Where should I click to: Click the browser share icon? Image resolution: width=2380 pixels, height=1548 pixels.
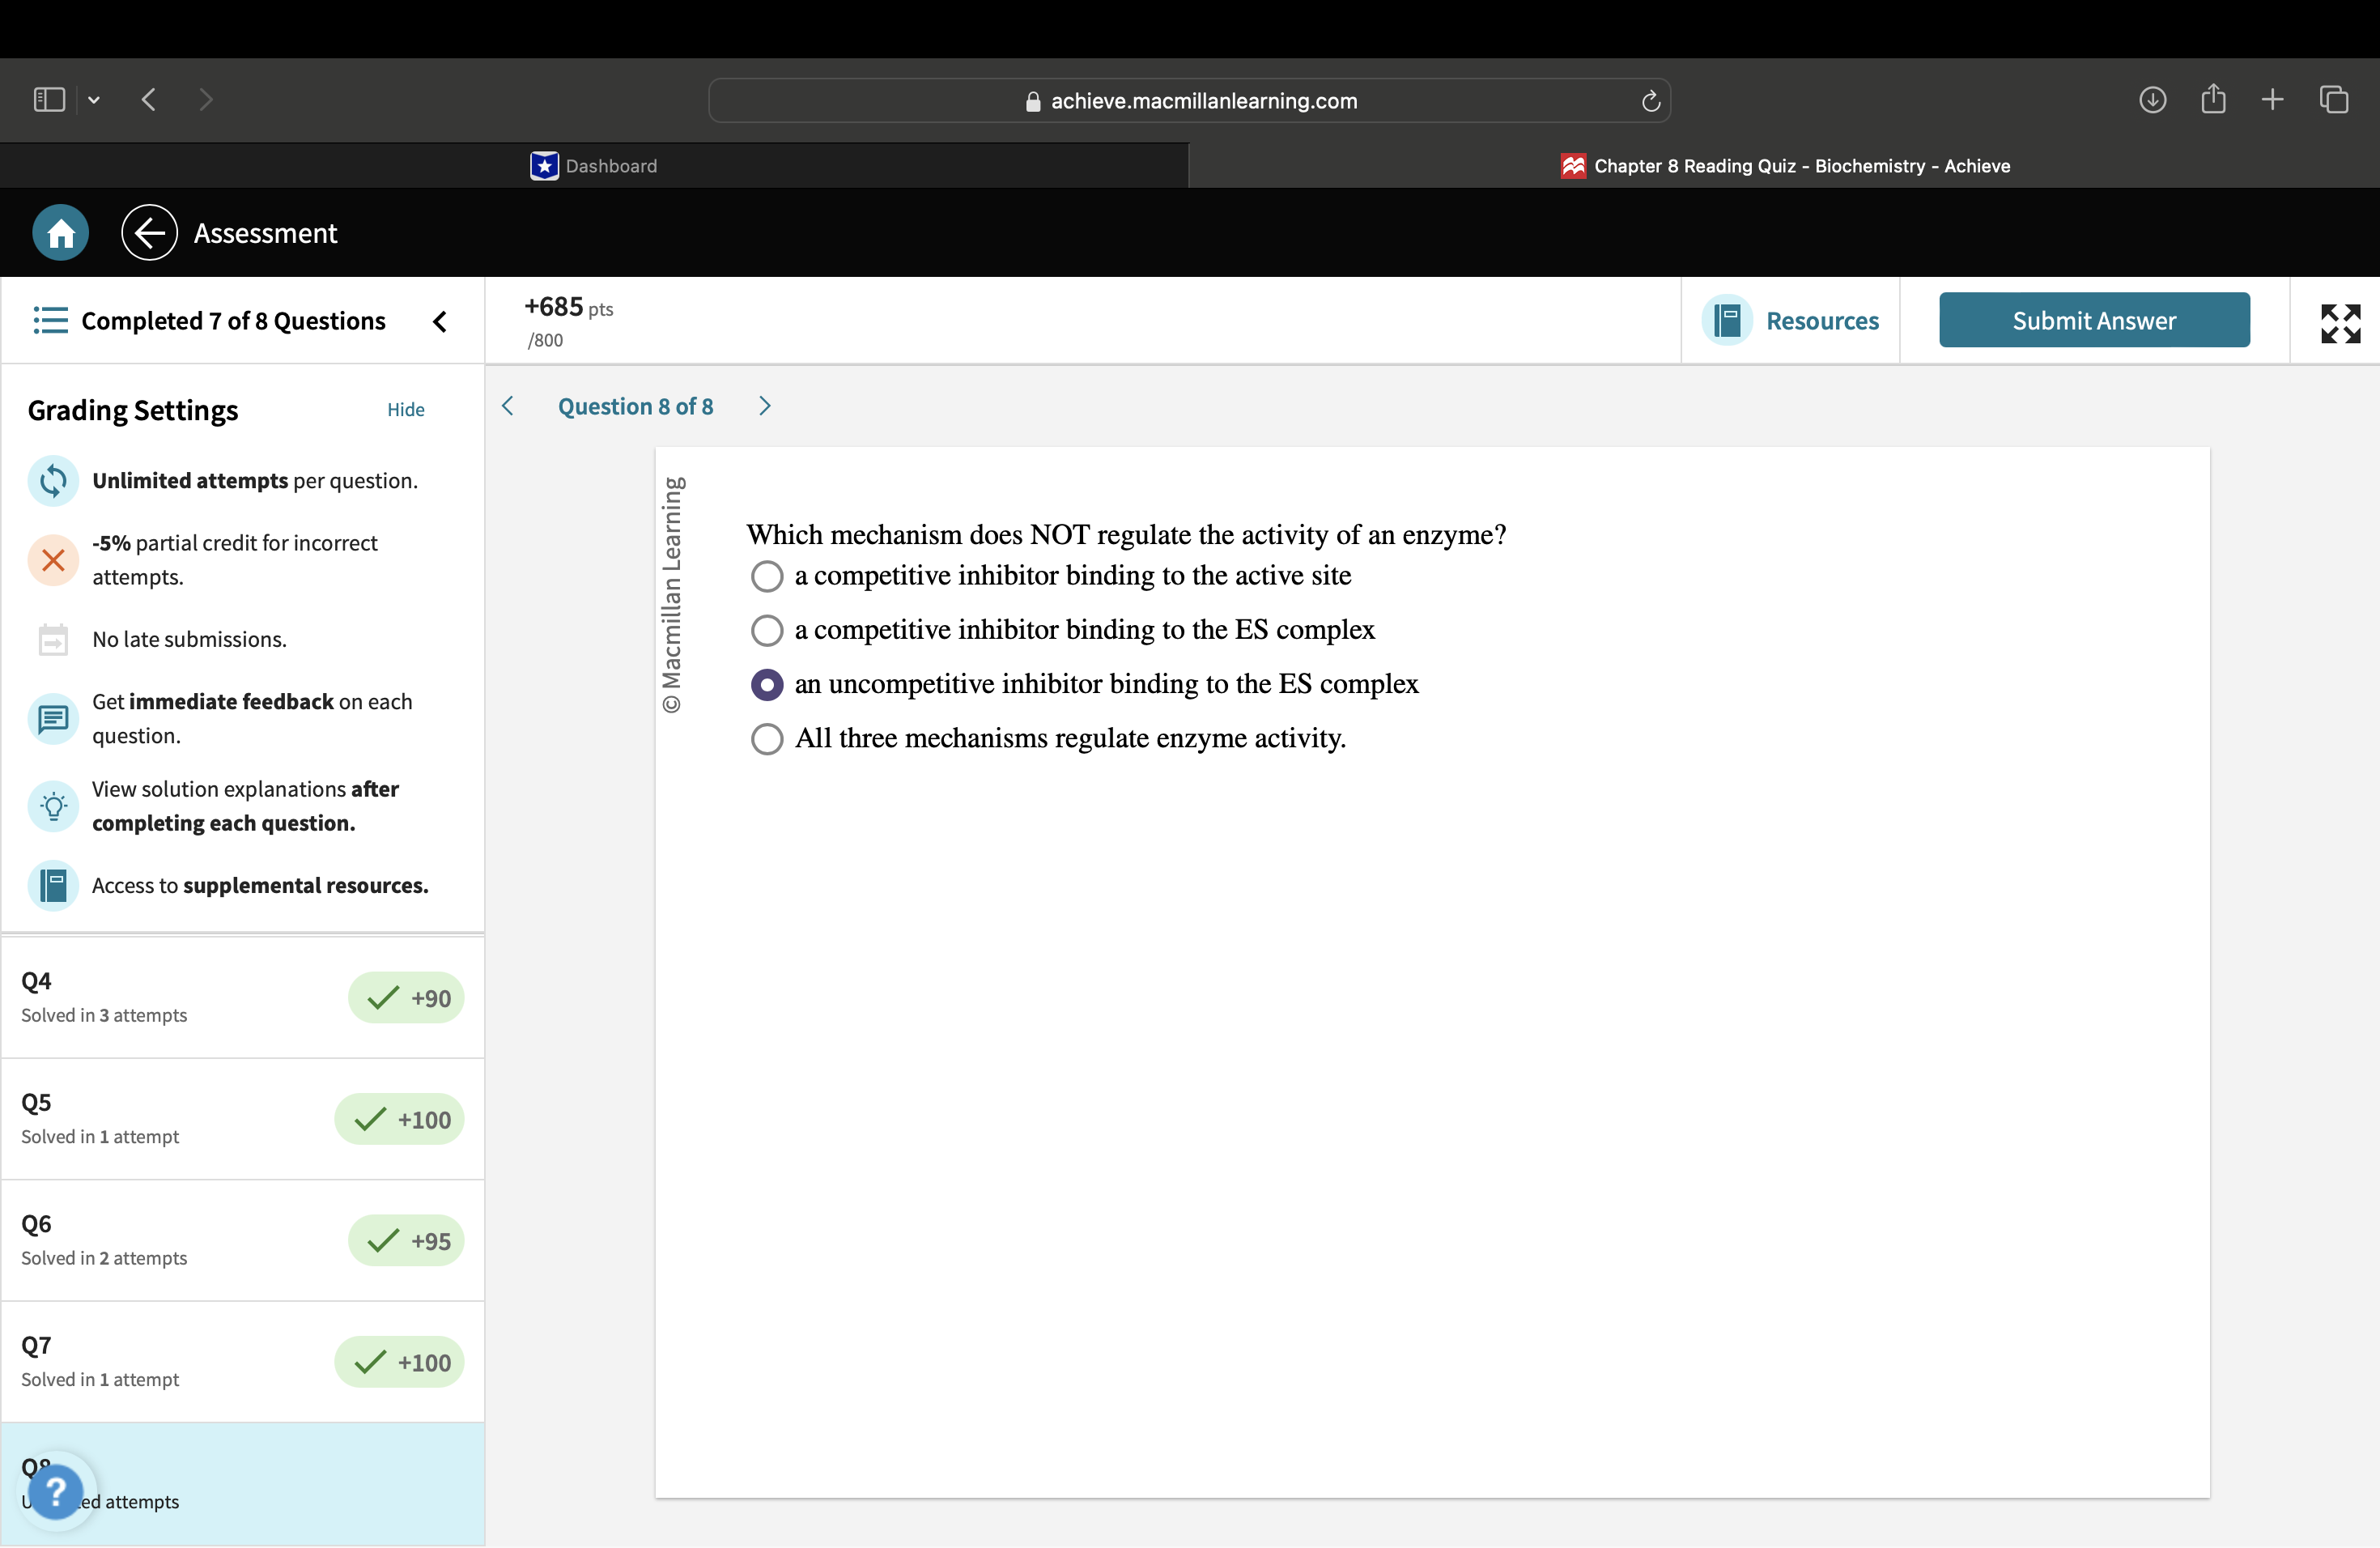pos(2213,99)
